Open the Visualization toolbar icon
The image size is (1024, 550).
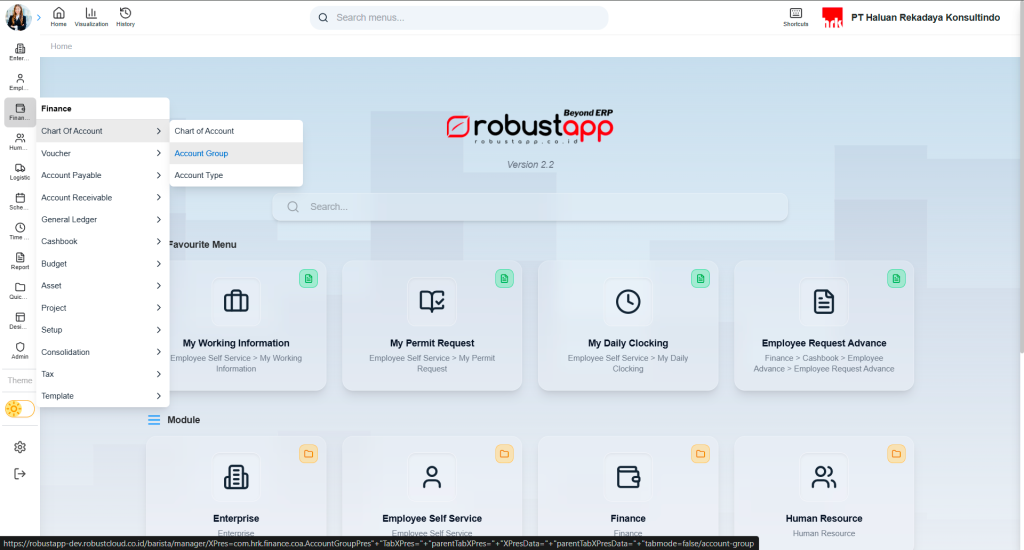(x=91, y=15)
